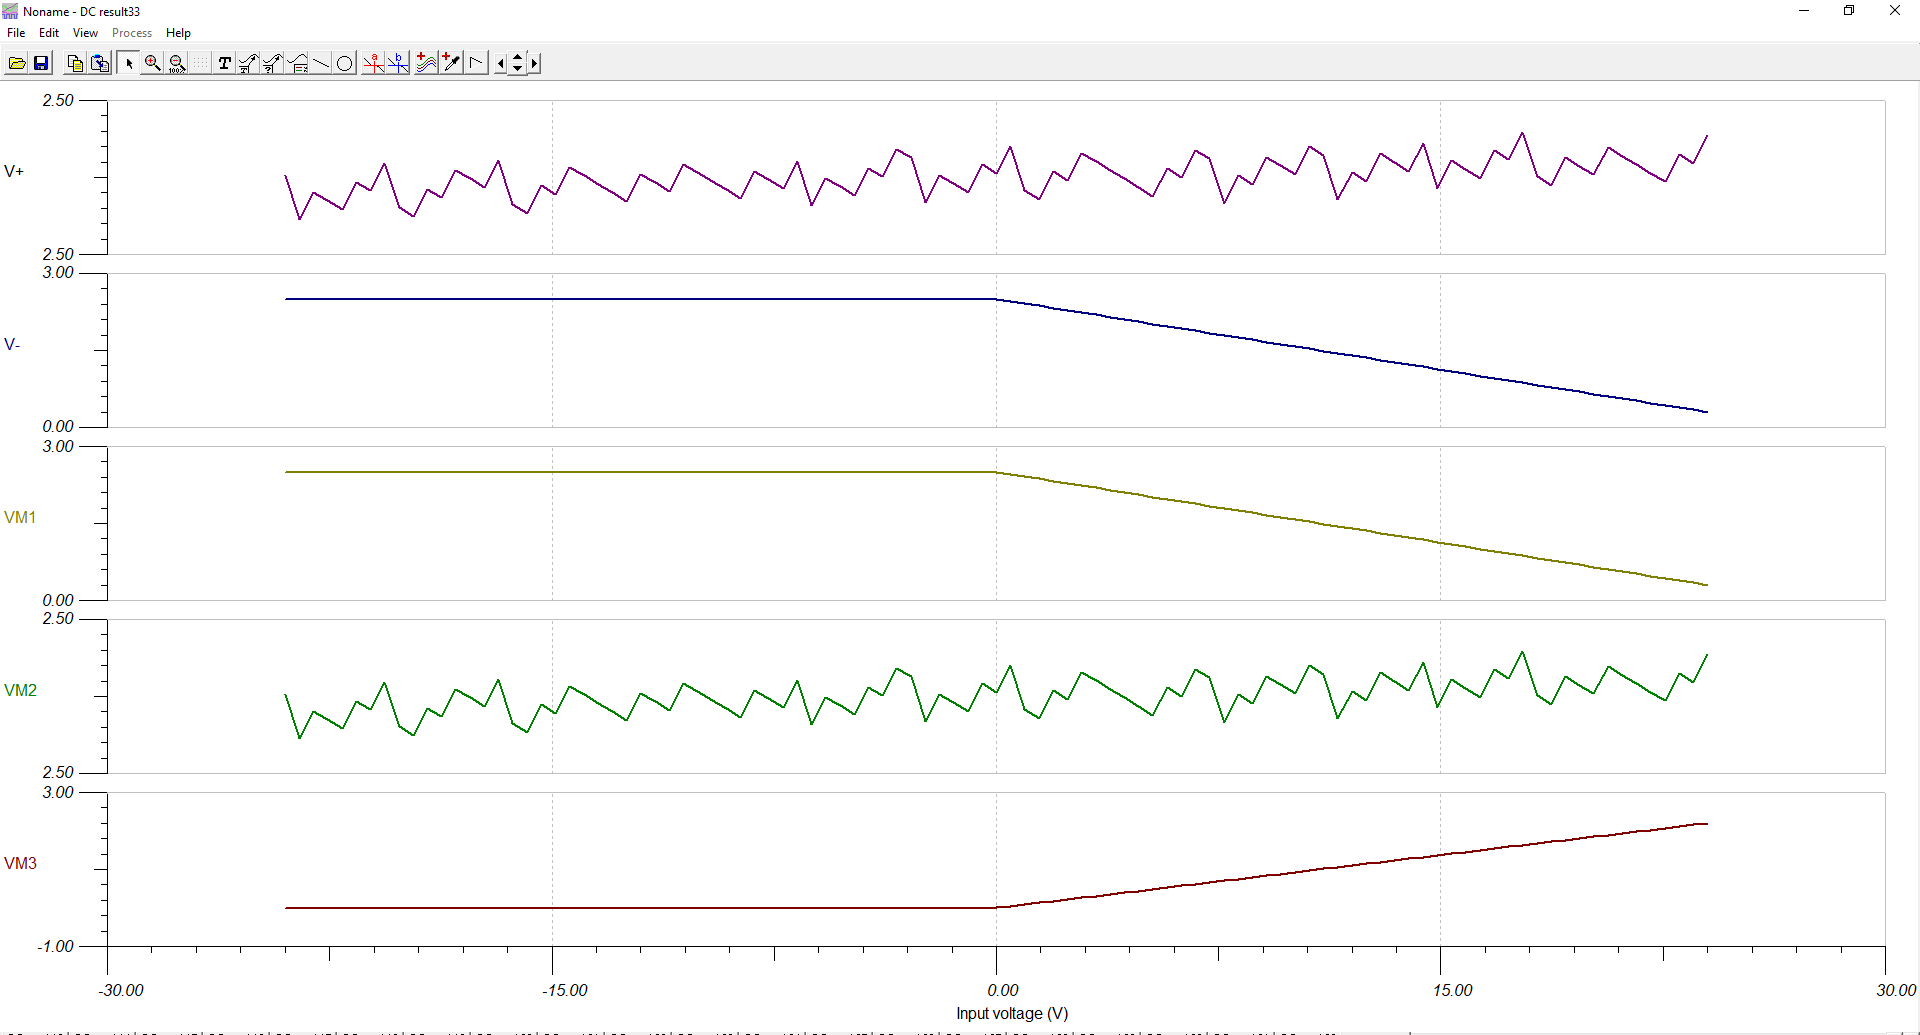Click the Copy icon in toolbar
The height and width of the screenshot is (1035, 1920).
click(75, 63)
